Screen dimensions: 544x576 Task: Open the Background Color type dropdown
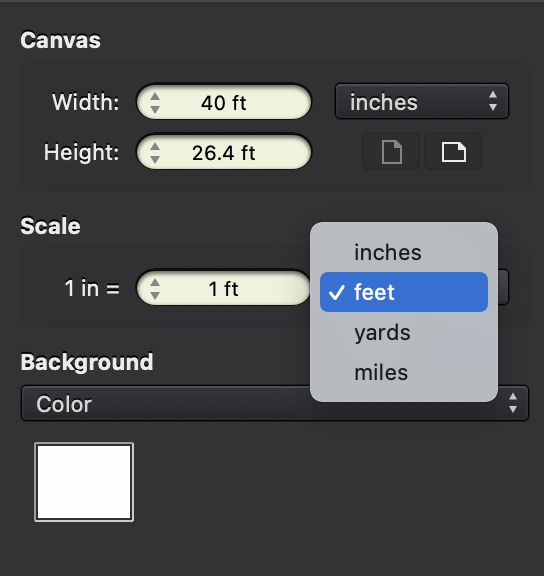275,403
